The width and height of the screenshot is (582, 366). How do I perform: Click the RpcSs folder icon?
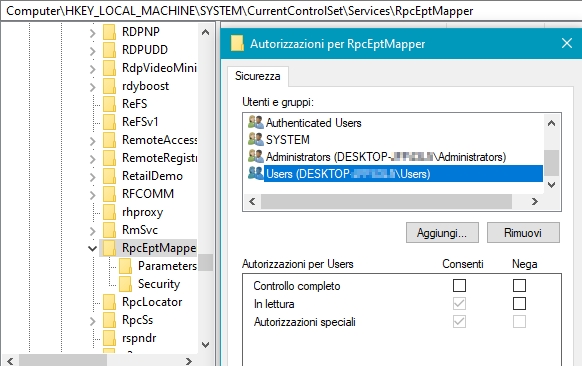(109, 320)
